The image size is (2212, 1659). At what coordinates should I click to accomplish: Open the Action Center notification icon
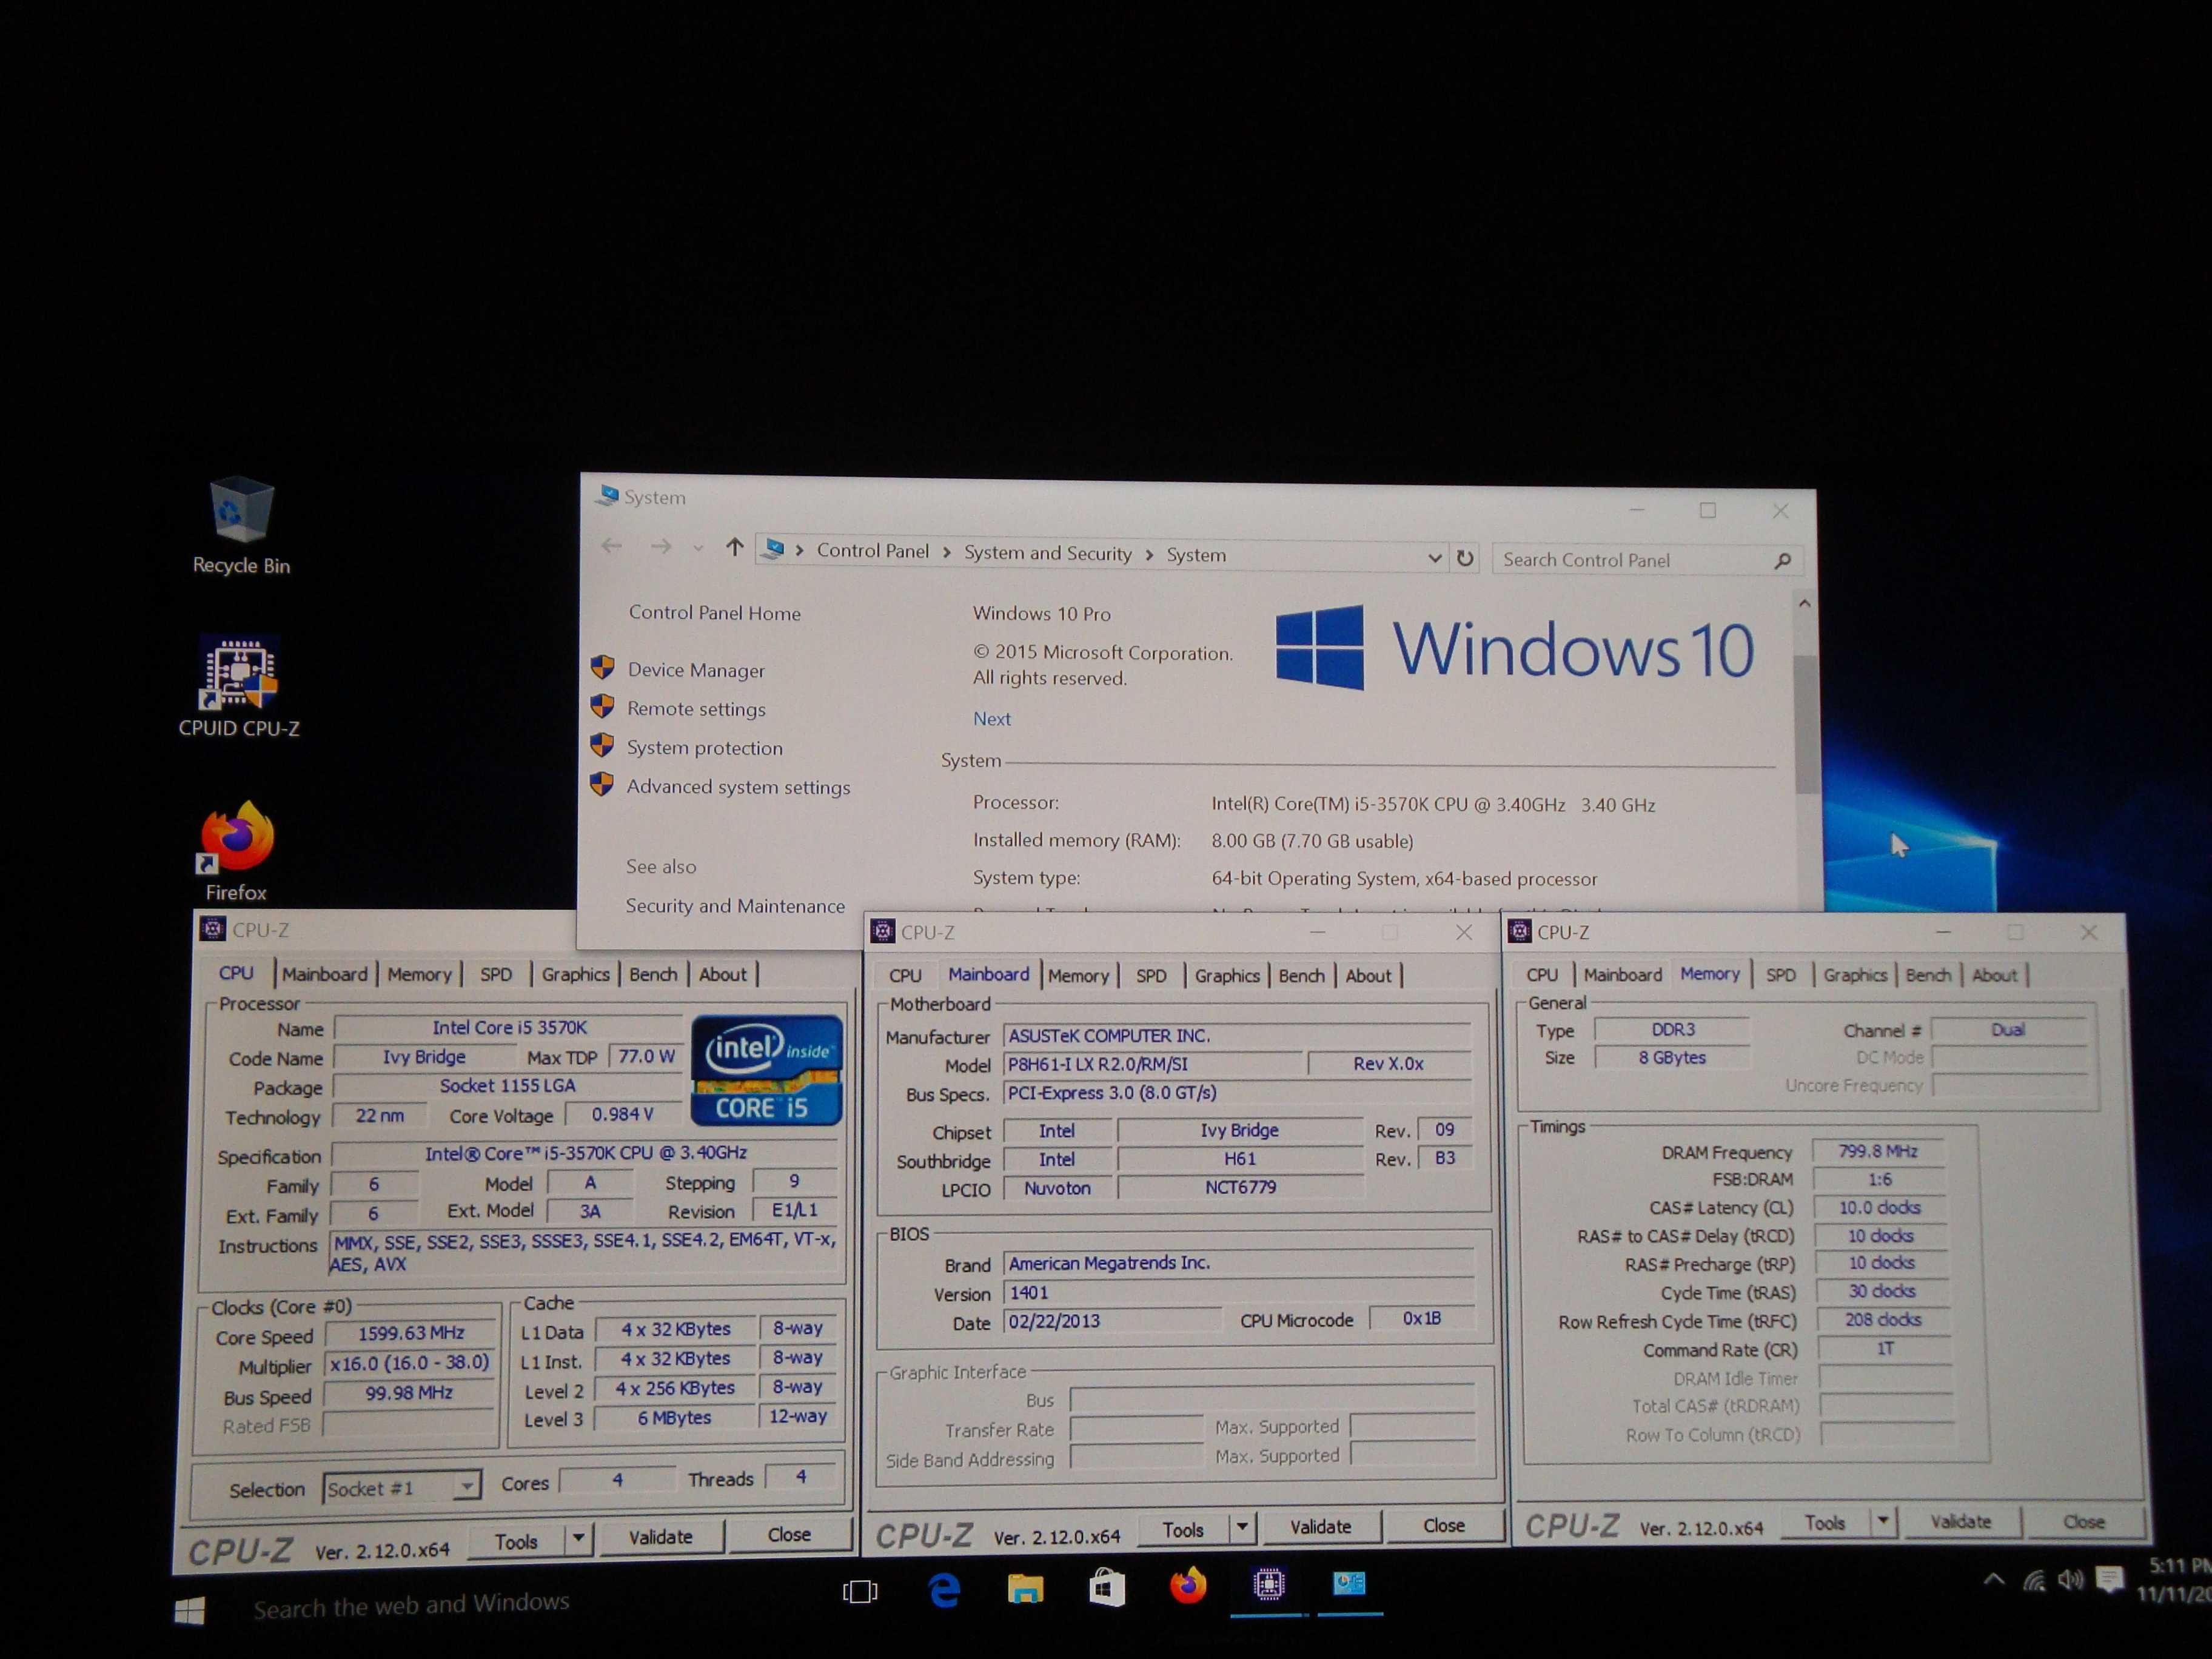(2109, 1580)
